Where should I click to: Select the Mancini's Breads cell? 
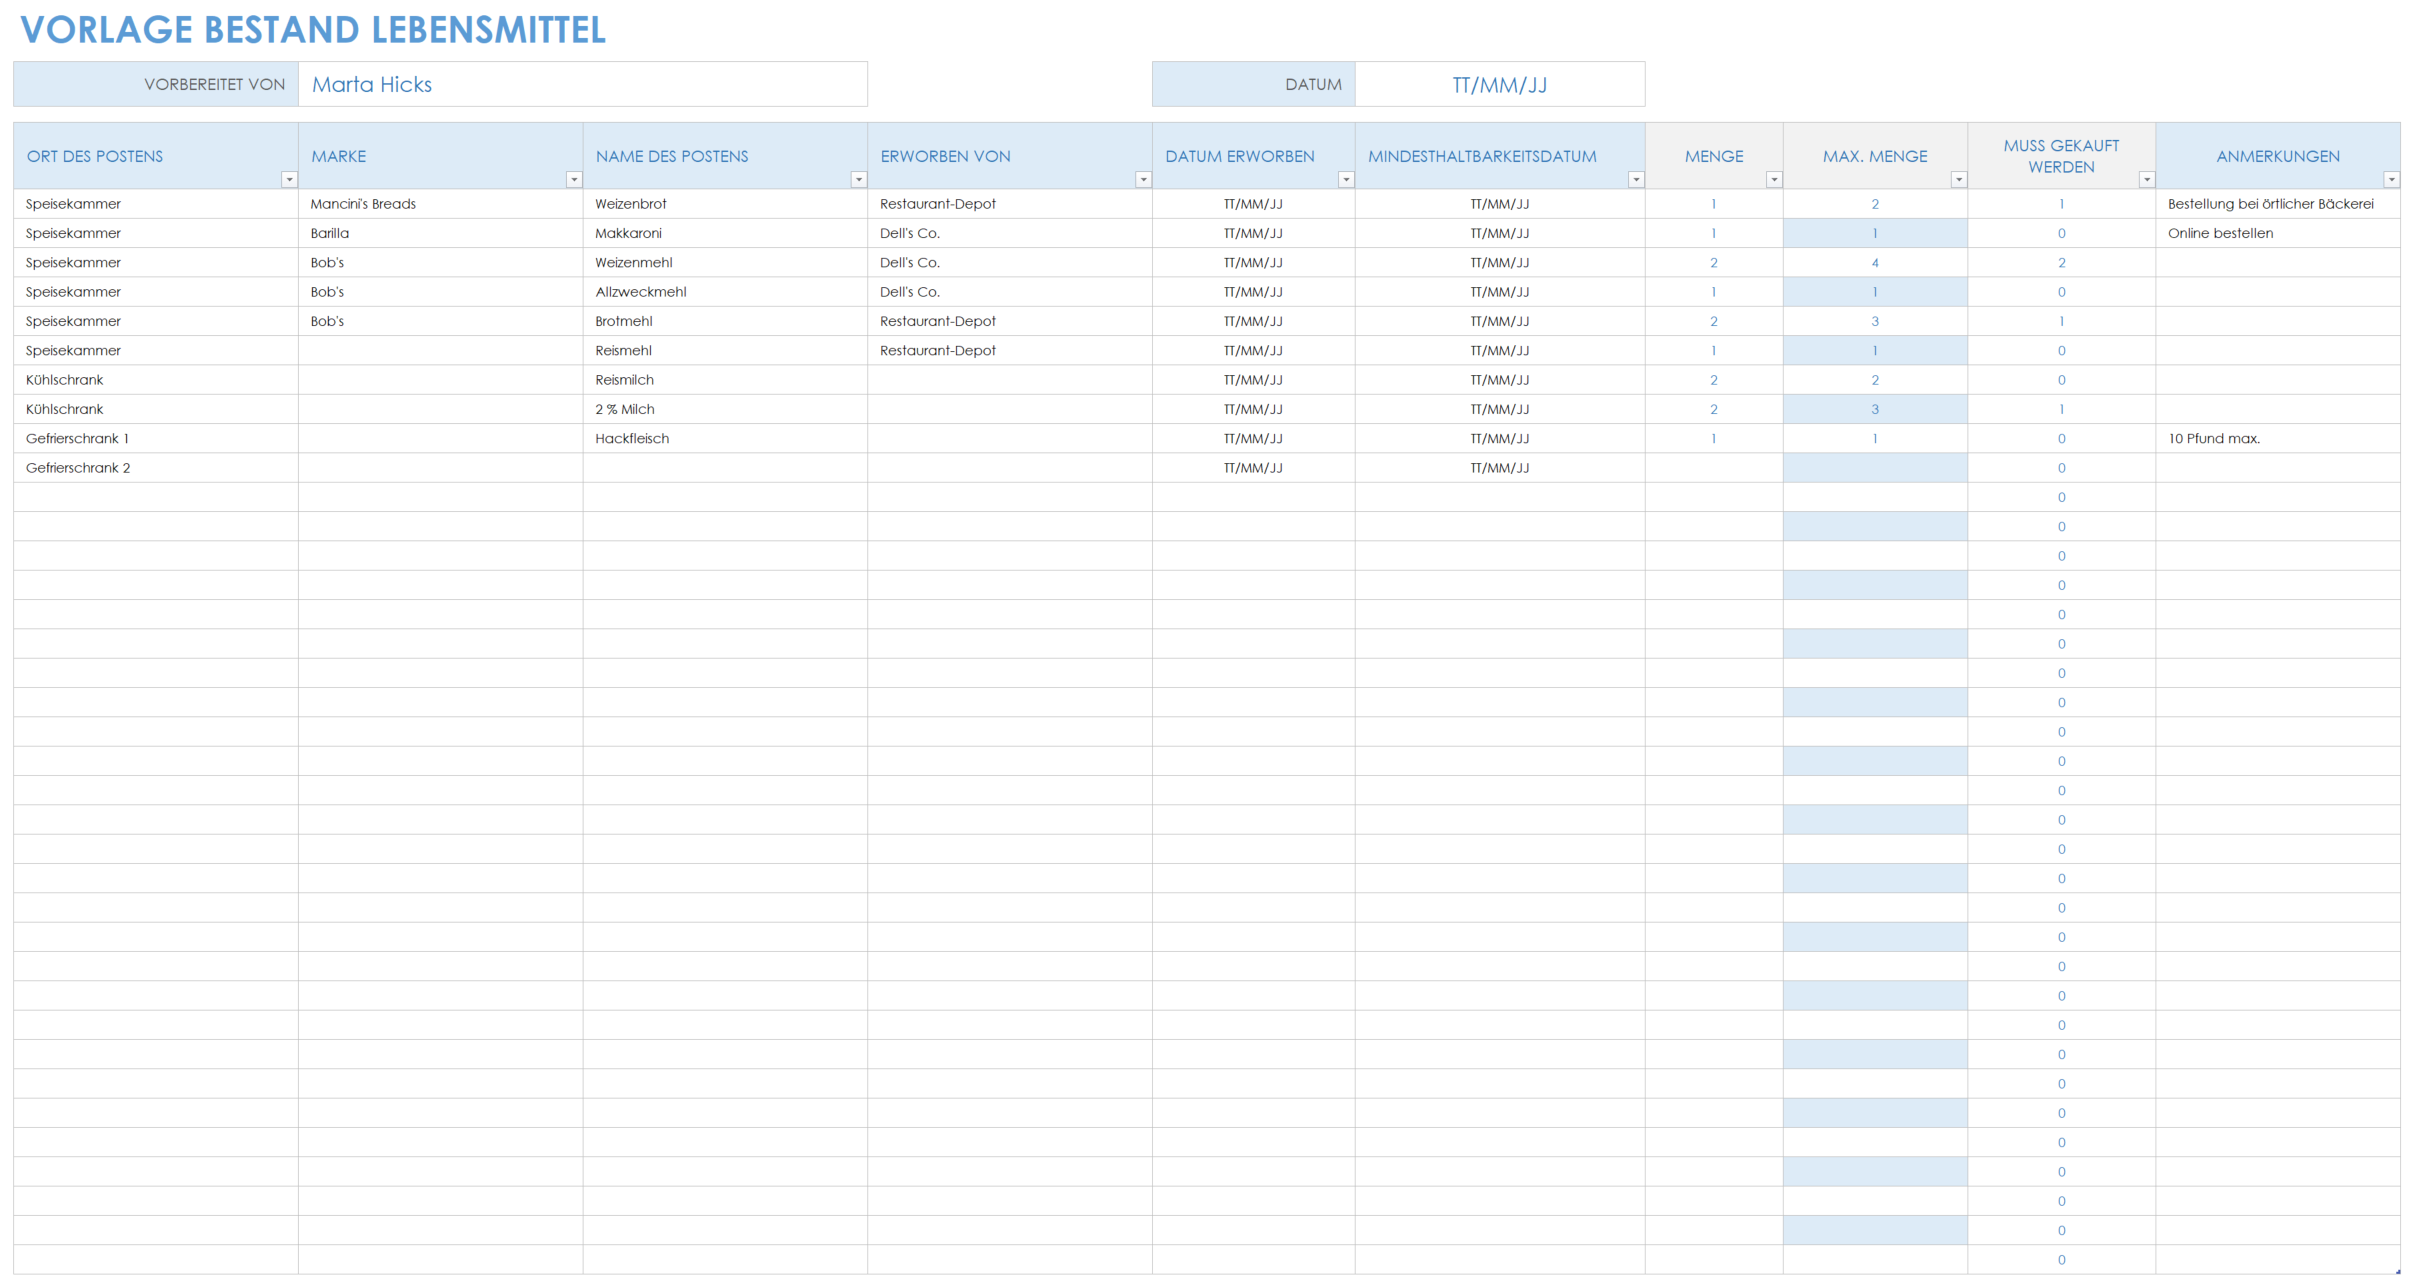pyautogui.click(x=441, y=204)
